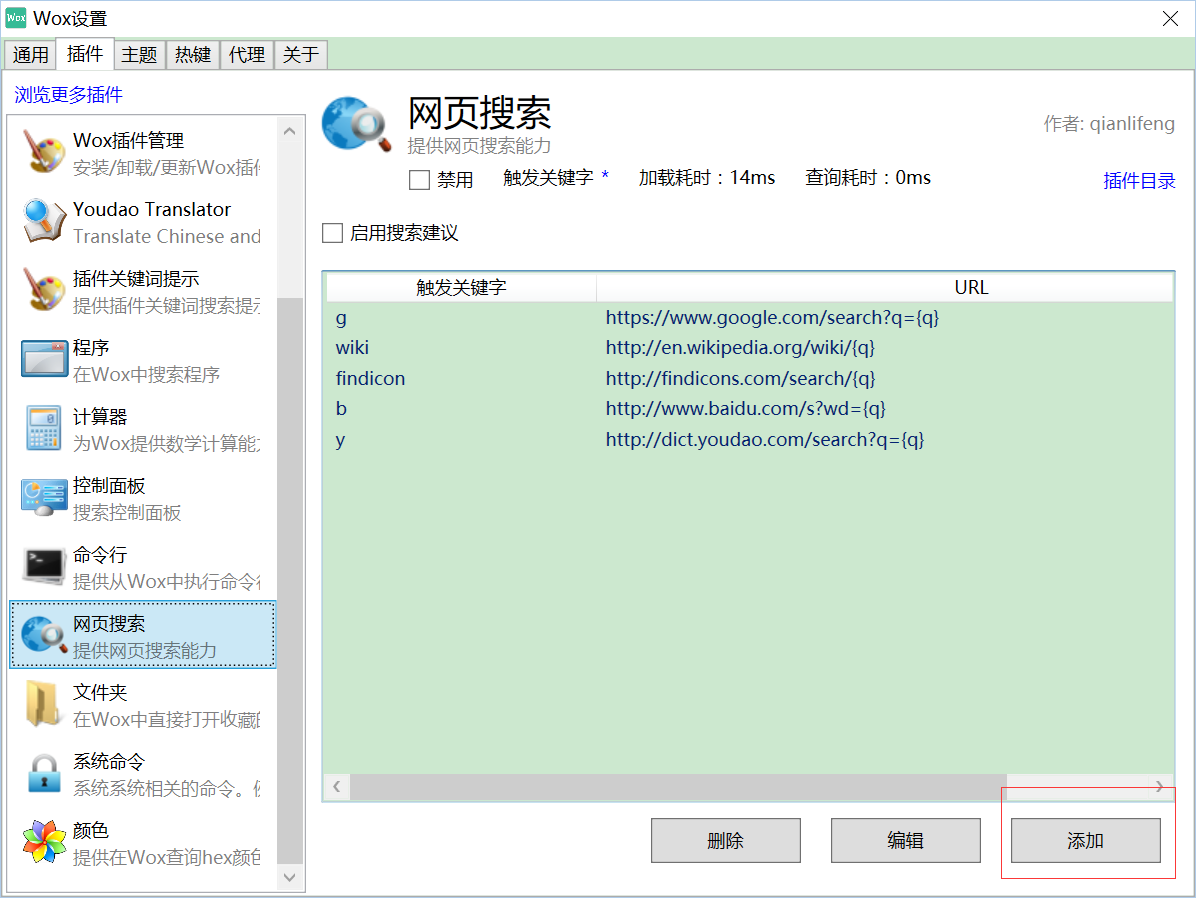Click table horizontal scroll right arrow

pos(1159,786)
